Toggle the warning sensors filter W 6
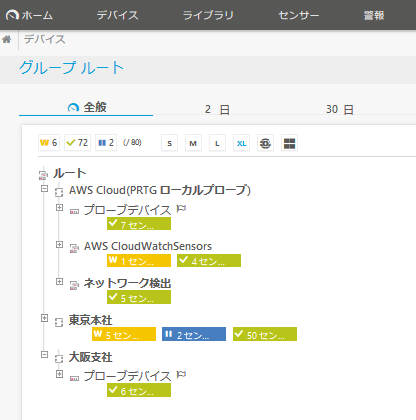Image resolution: width=416 pixels, height=420 pixels. [49, 143]
